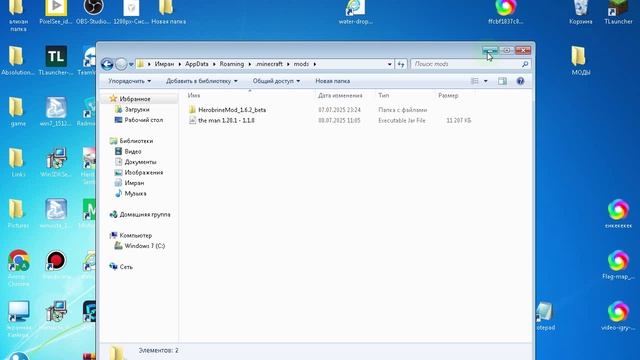Select mods segment in the address path
The height and width of the screenshot is (360, 640).
(x=301, y=64)
